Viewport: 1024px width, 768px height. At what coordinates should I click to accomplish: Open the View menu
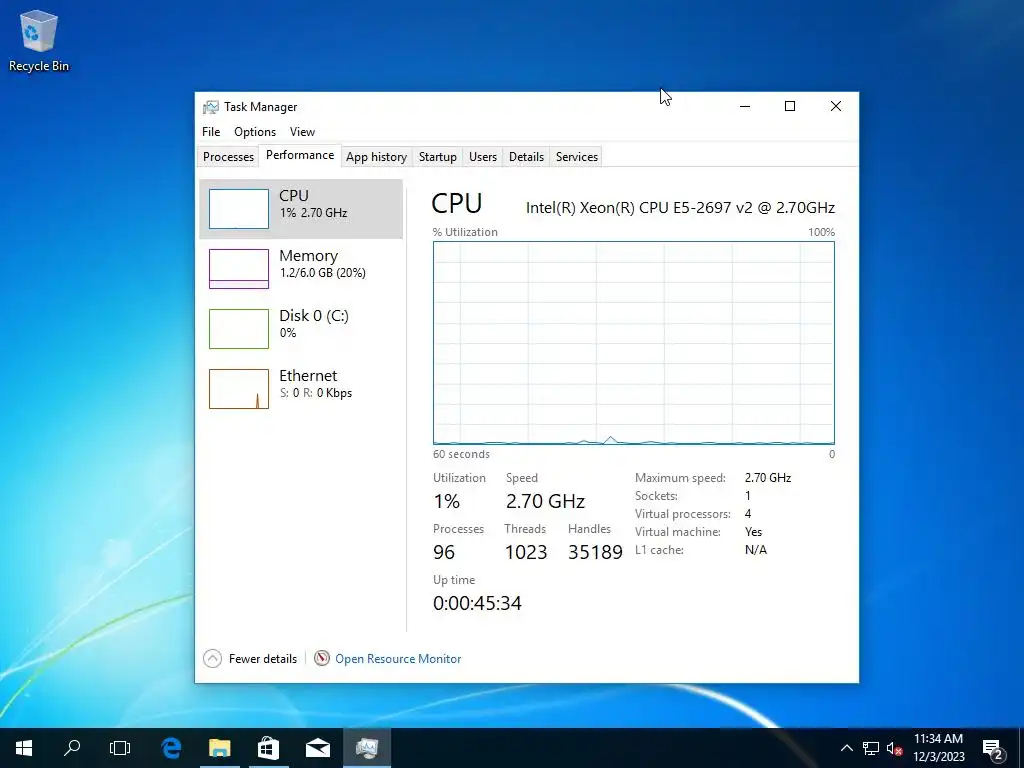click(x=302, y=132)
